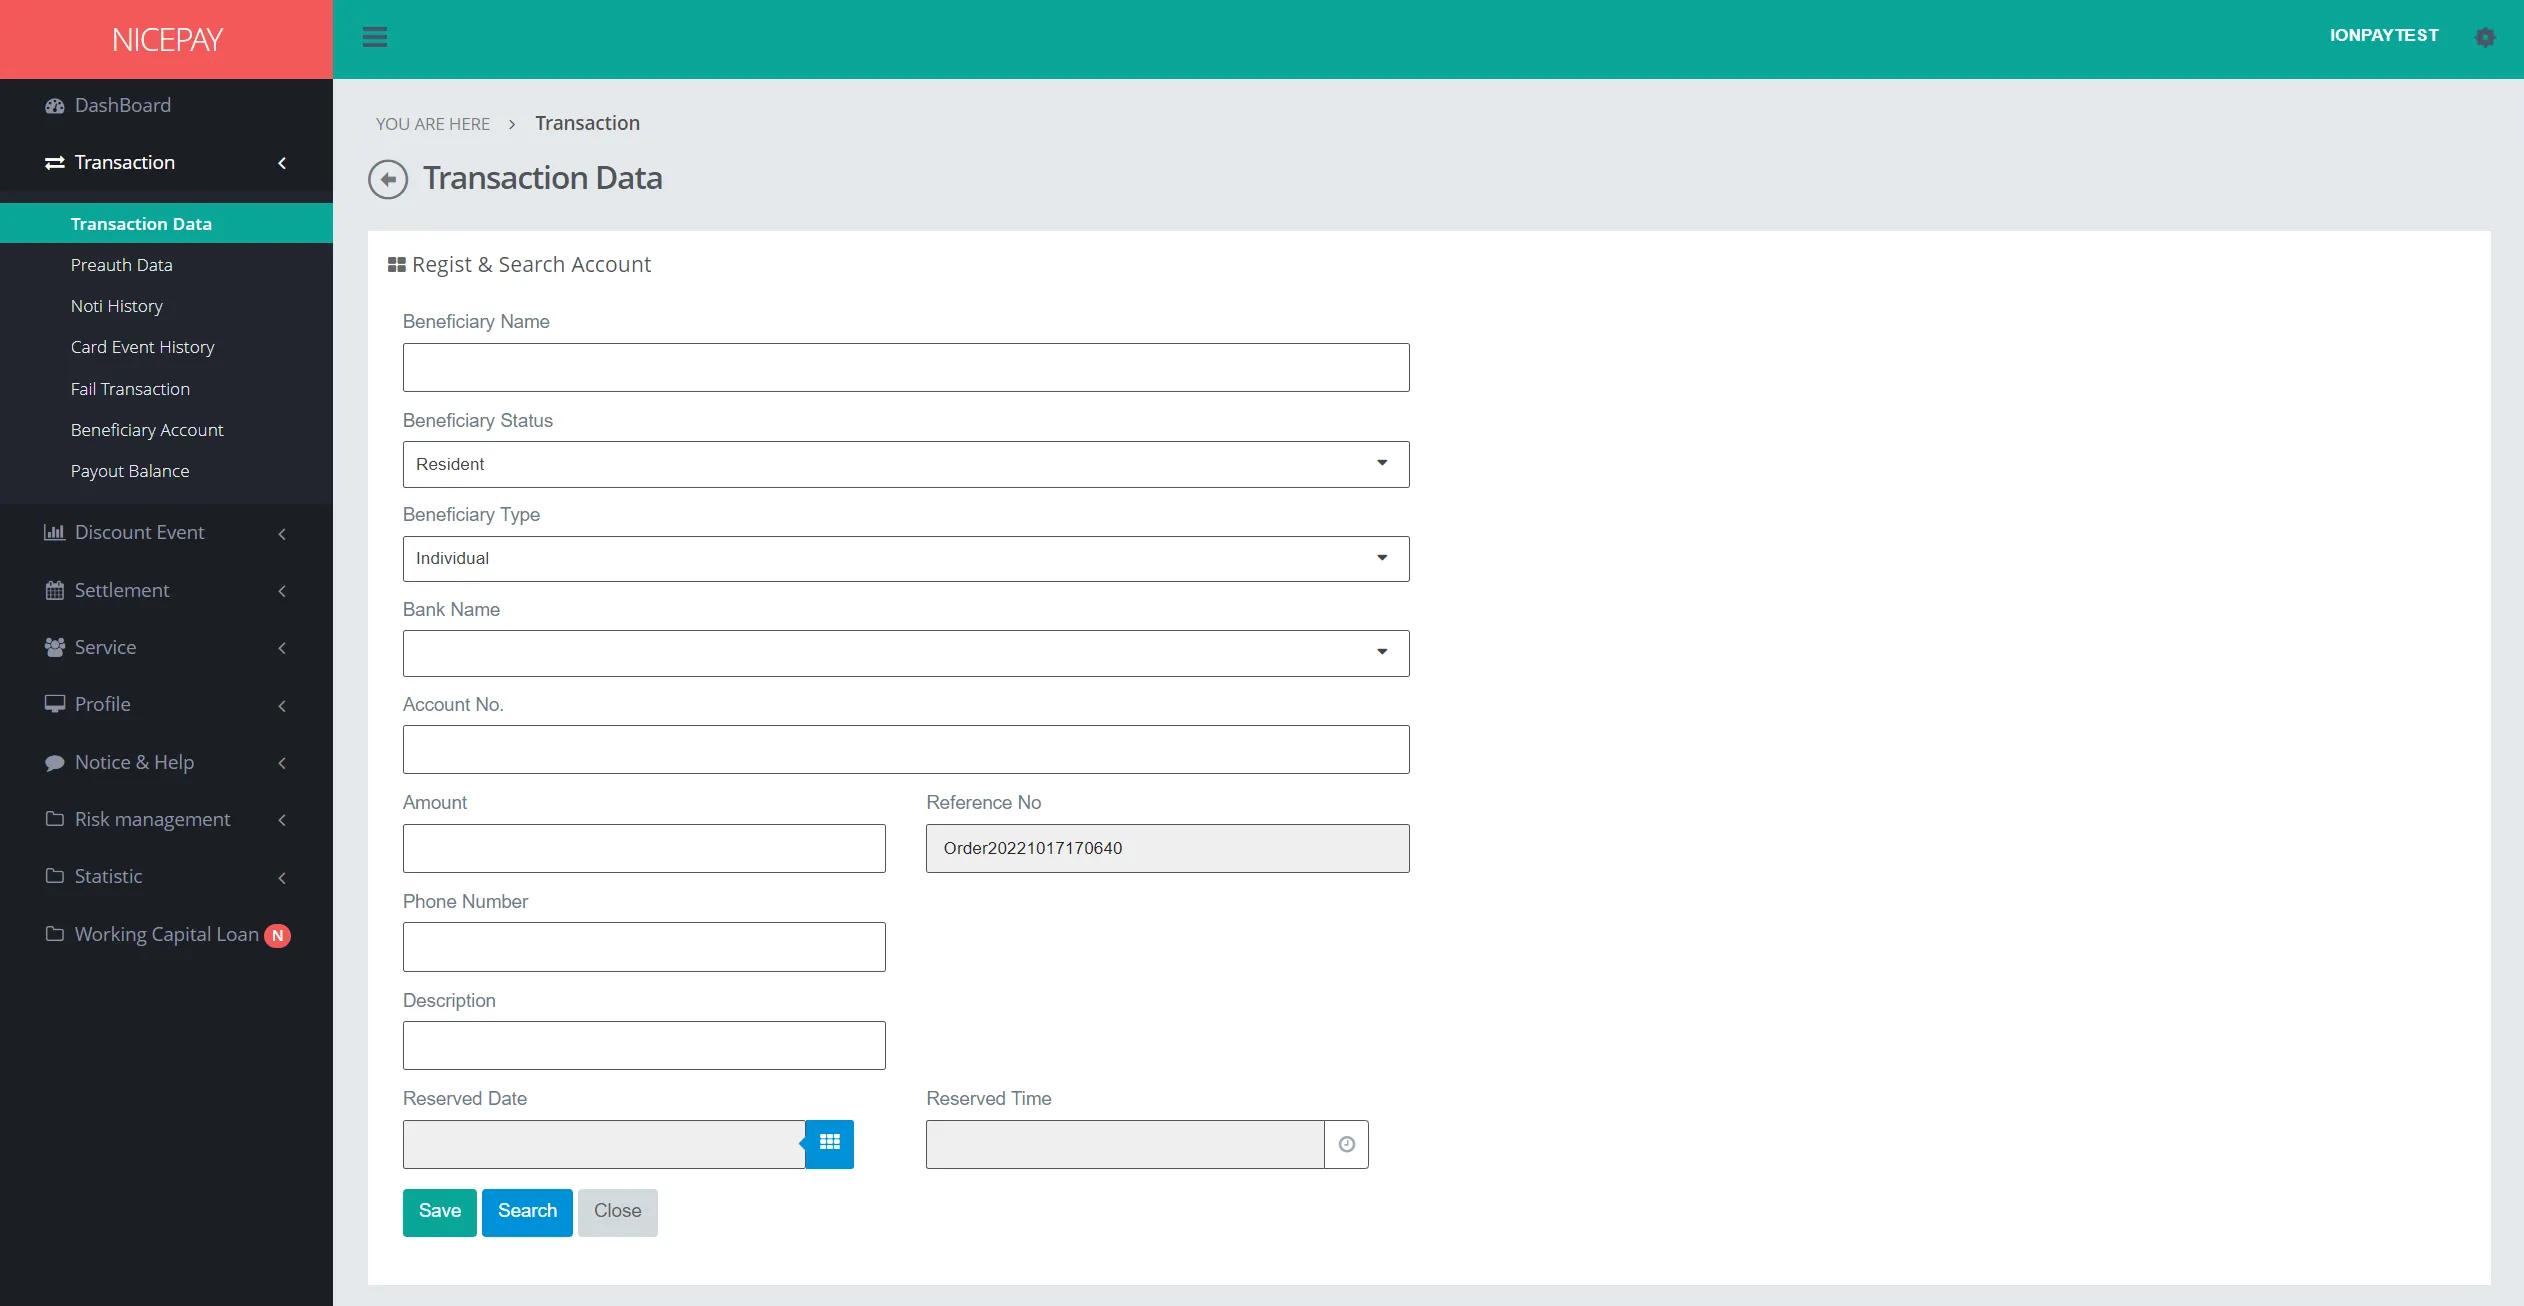Screen dimensions: 2524x1306
Task: Click the clock icon for Reserved Time
Action: click(x=1345, y=1143)
